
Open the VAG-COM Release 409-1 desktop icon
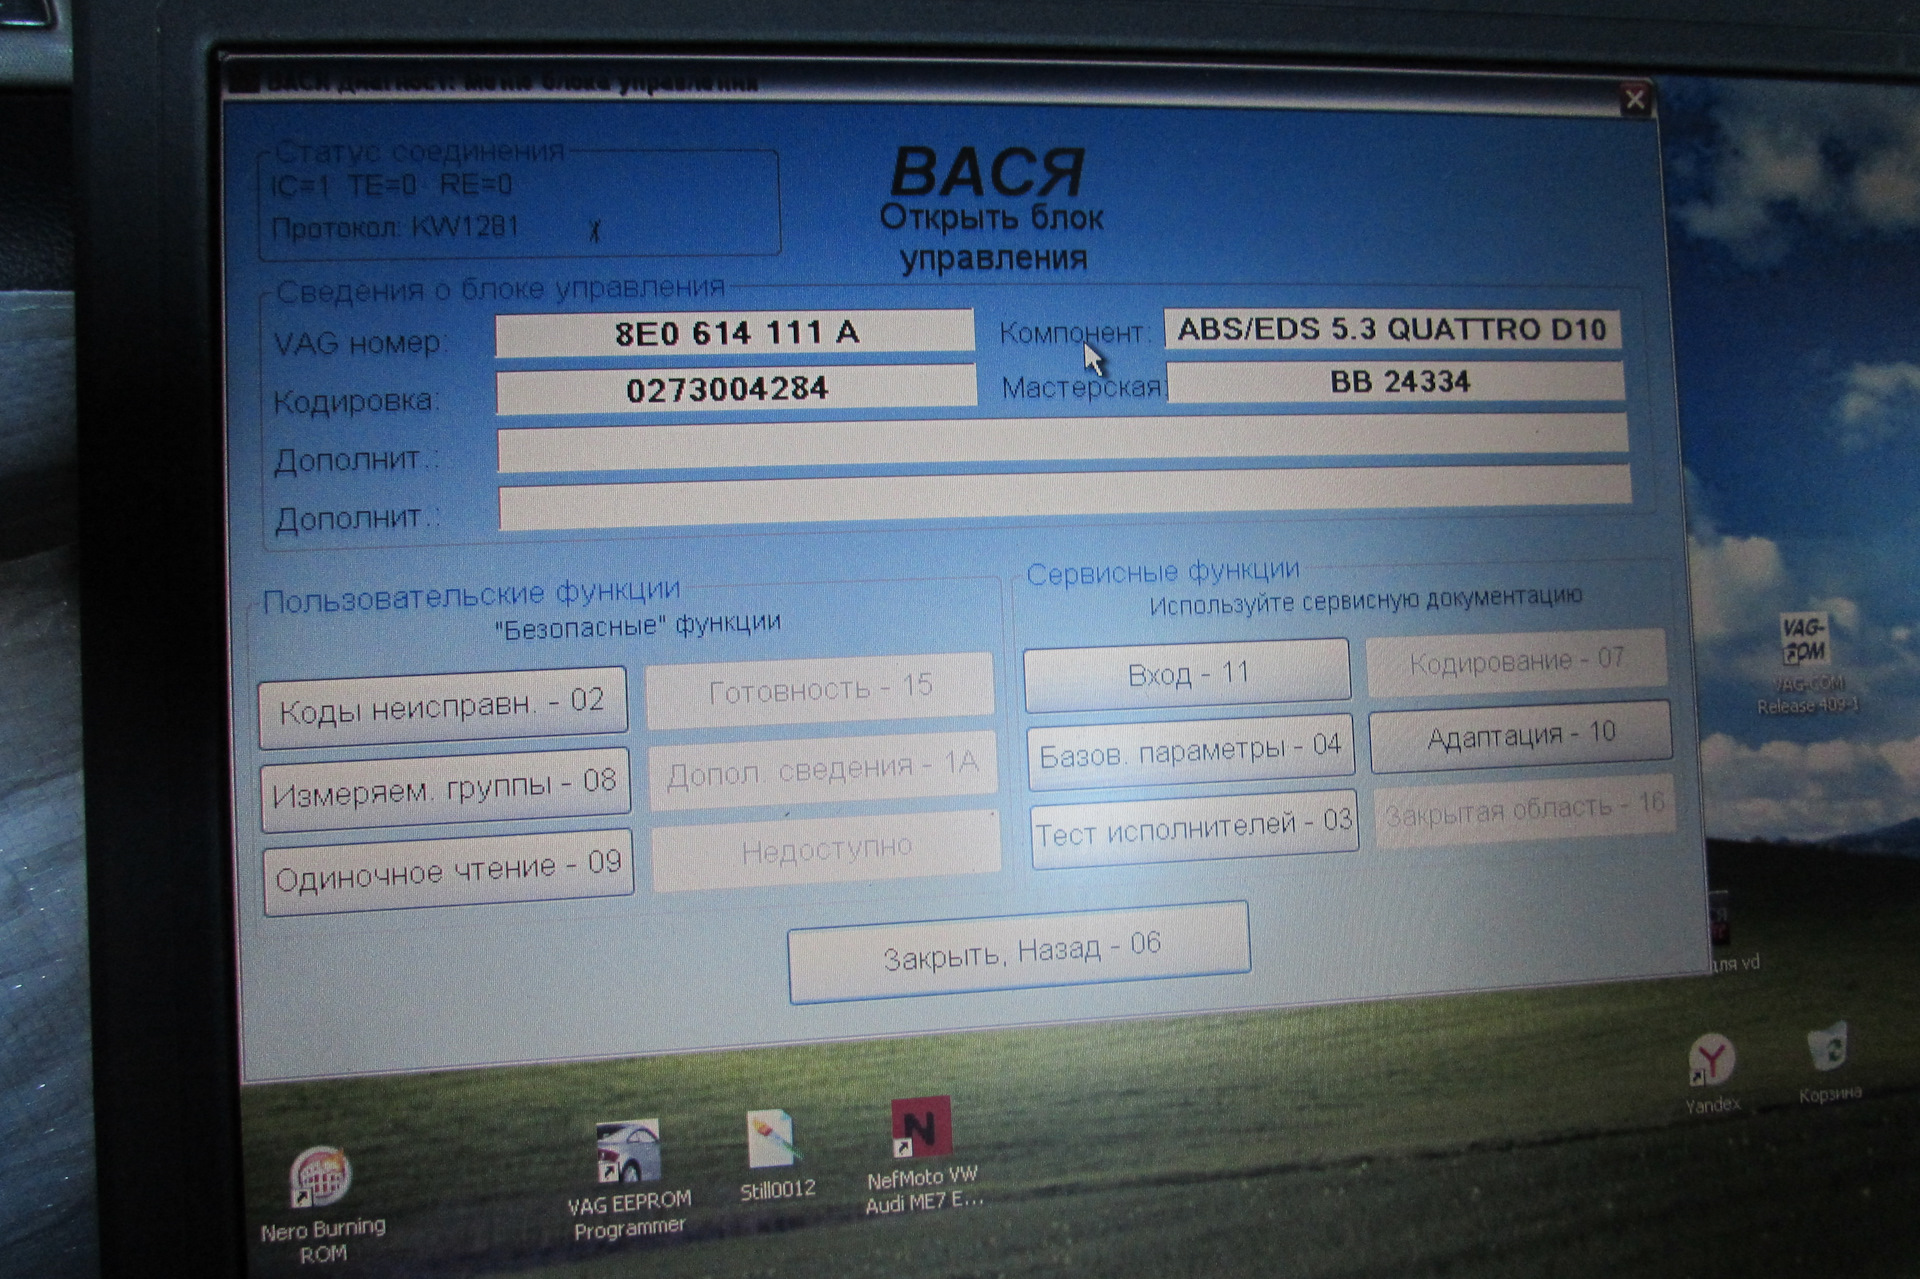(x=1807, y=664)
